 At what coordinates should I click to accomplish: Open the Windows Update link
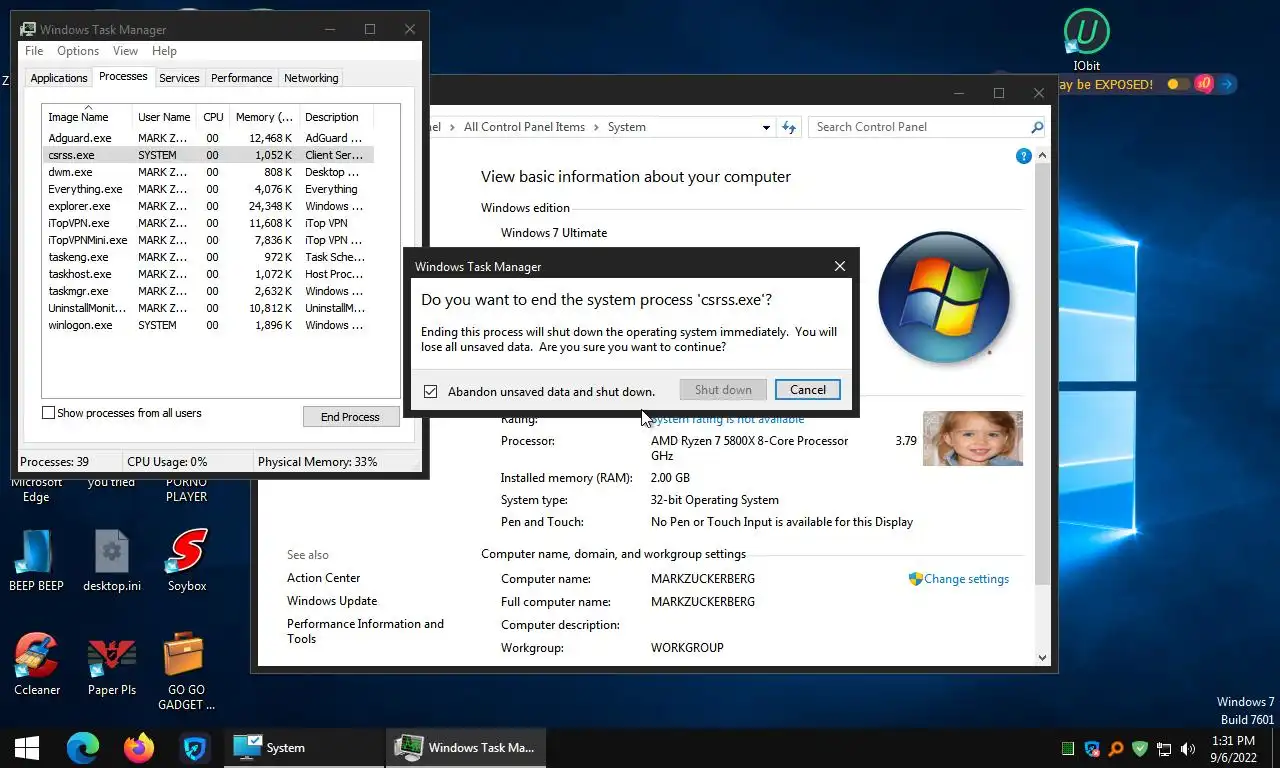point(332,601)
